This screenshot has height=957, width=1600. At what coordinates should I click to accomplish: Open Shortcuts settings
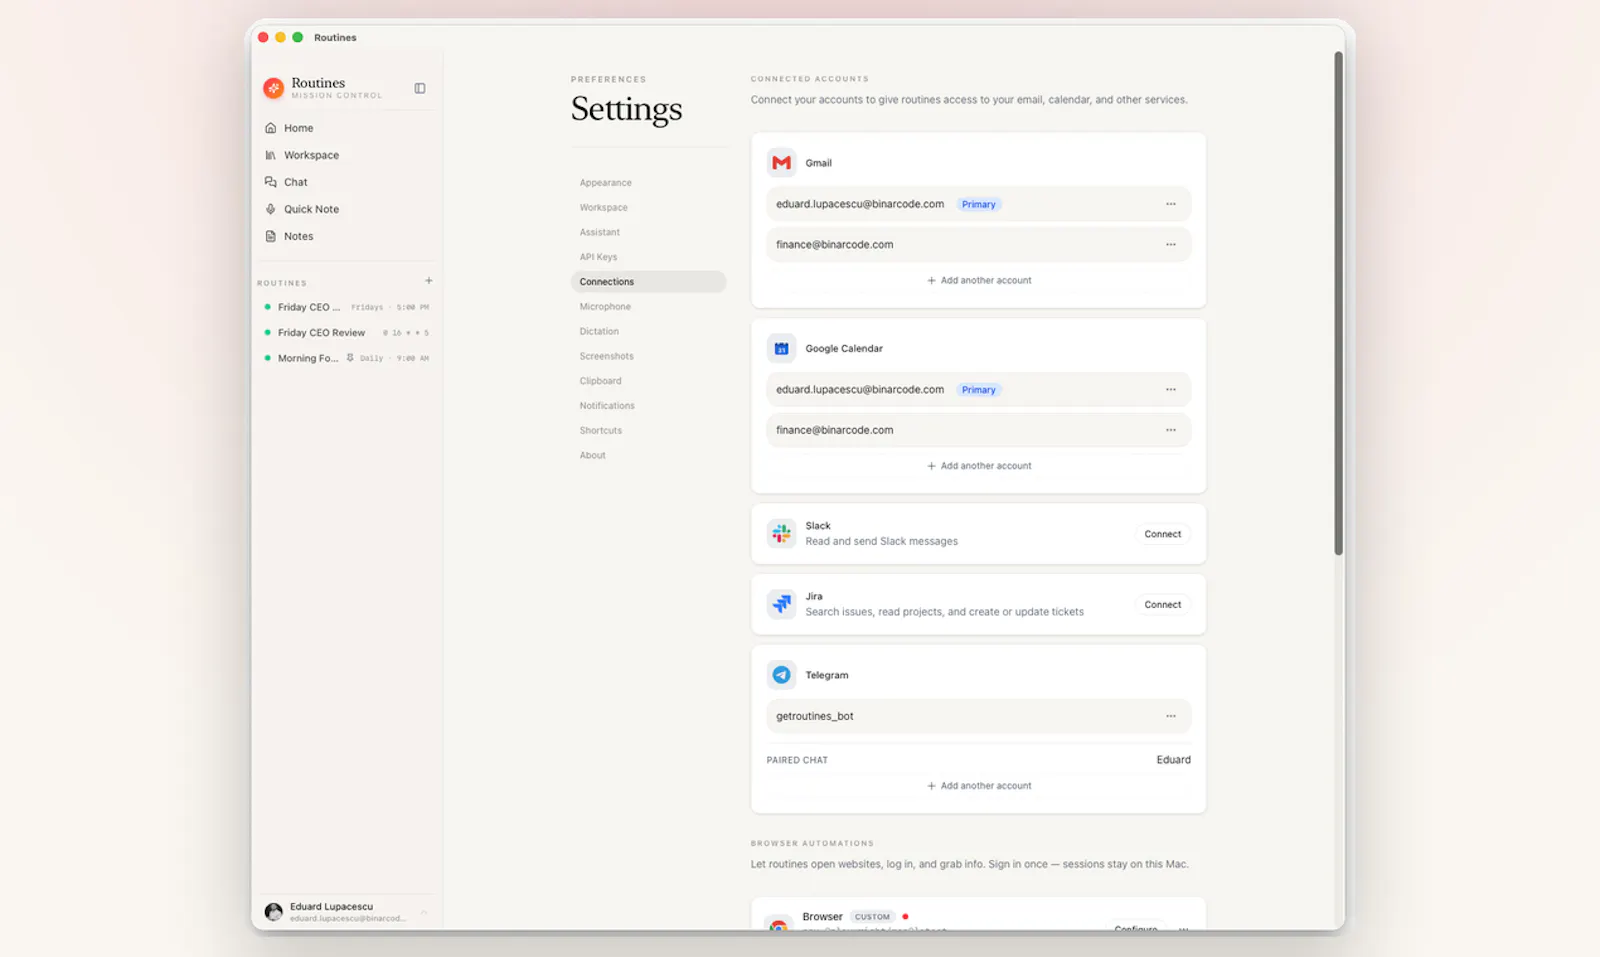tap(648, 430)
